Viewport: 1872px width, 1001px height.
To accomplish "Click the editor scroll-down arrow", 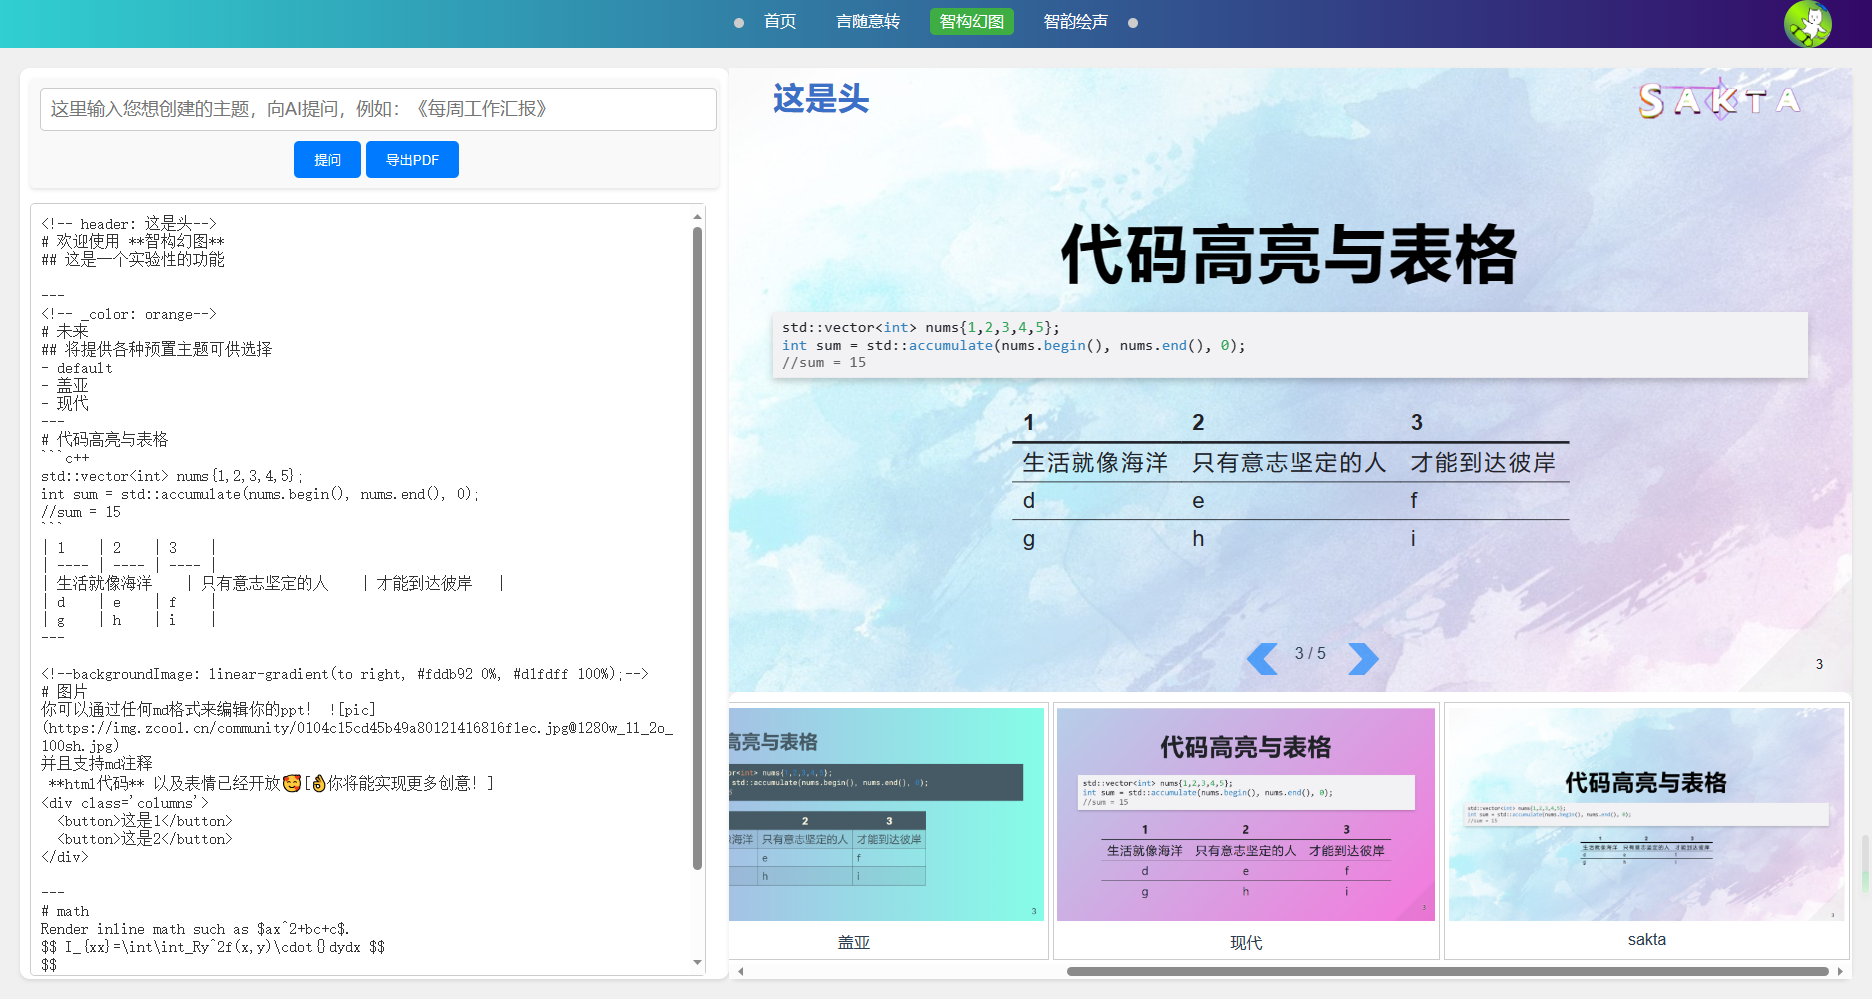I will pos(697,963).
